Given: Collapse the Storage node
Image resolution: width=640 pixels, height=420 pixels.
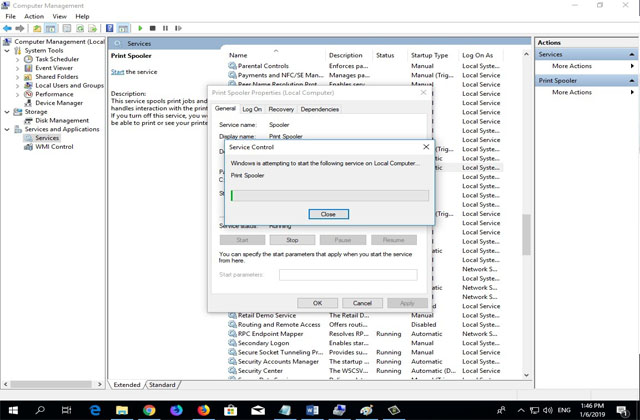Looking at the screenshot, I should (x=7, y=112).
